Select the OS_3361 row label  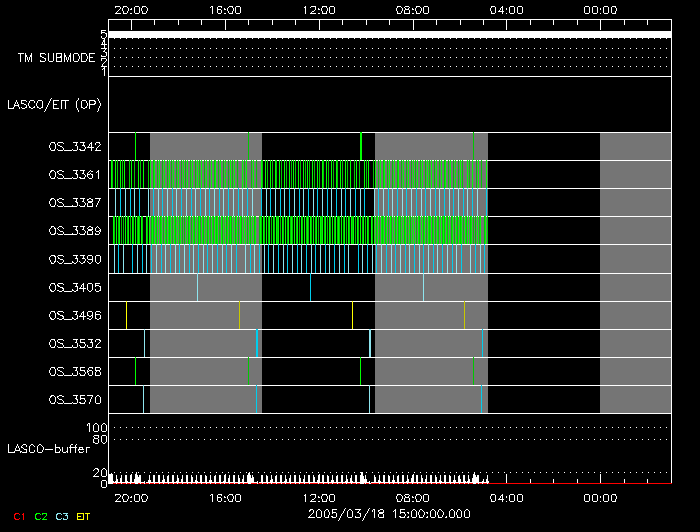(x=75, y=175)
